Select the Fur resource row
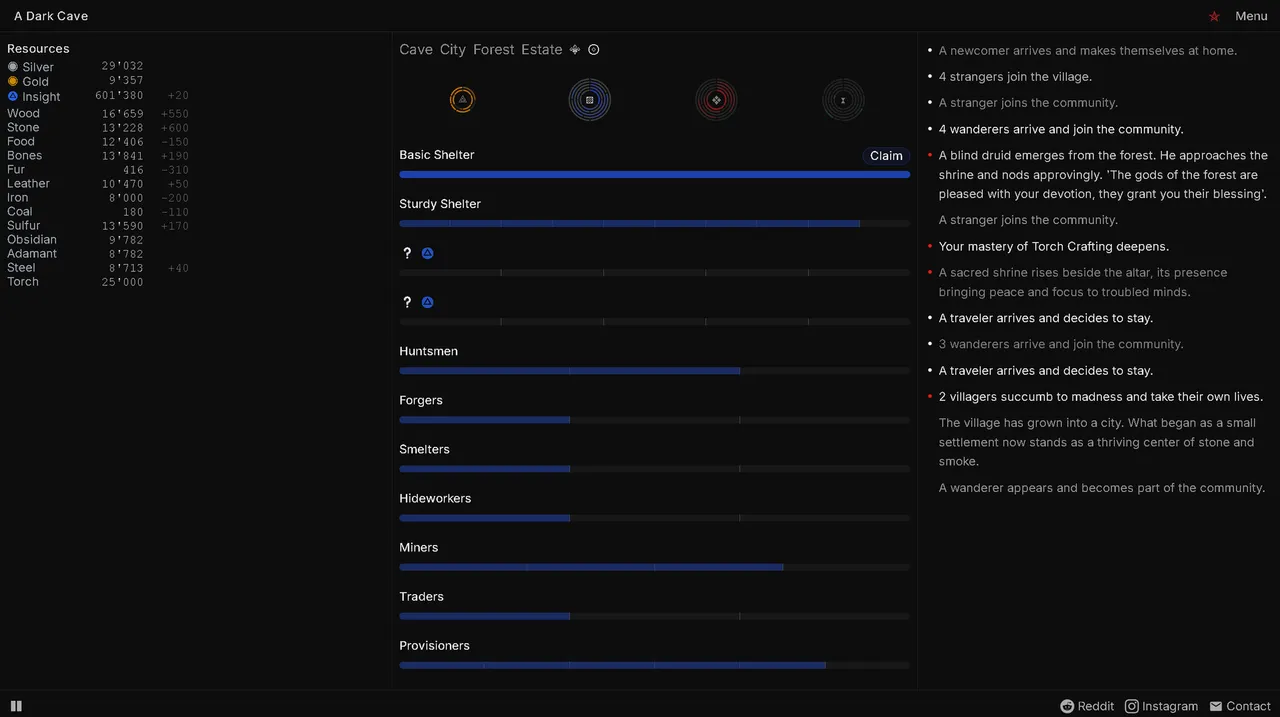Viewport: 1280px width, 717px height. coord(98,170)
